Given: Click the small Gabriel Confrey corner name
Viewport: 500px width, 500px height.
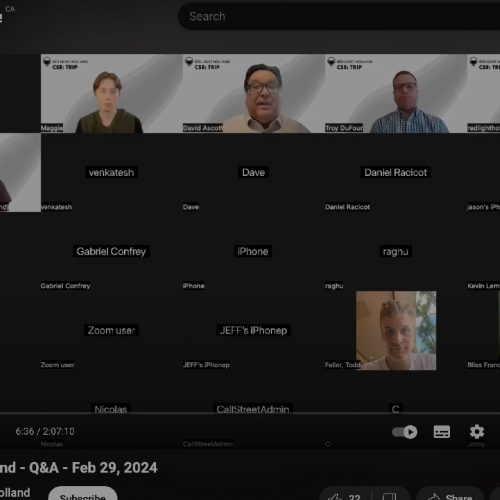Looking at the screenshot, I should click(65, 286).
